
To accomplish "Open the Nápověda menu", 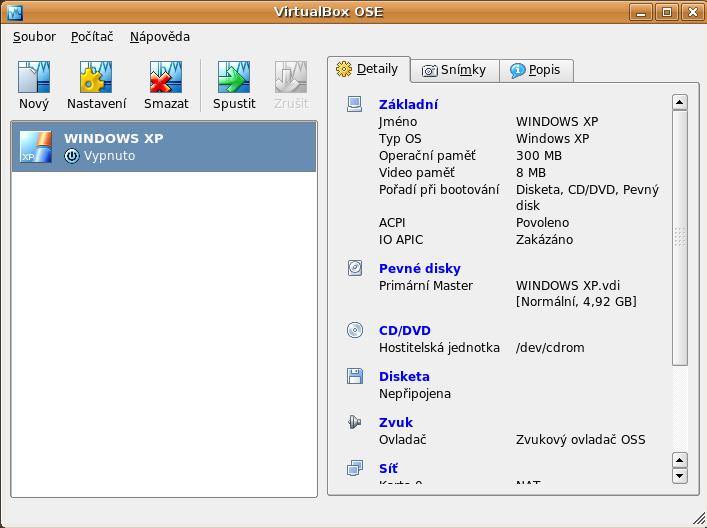I will 160,37.
